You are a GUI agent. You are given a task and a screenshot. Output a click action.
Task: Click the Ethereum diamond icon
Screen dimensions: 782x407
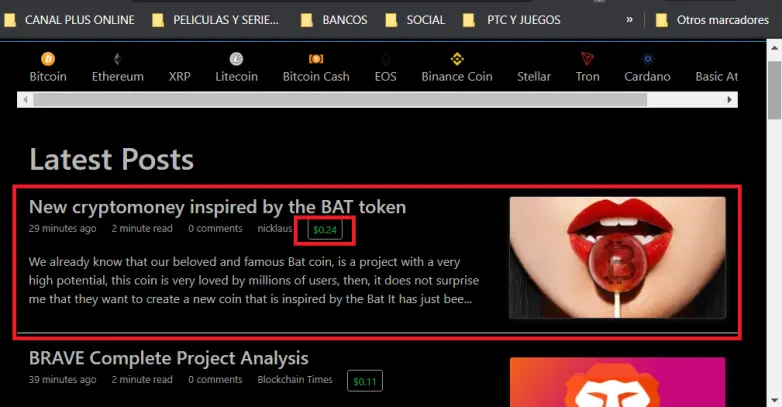(117, 59)
